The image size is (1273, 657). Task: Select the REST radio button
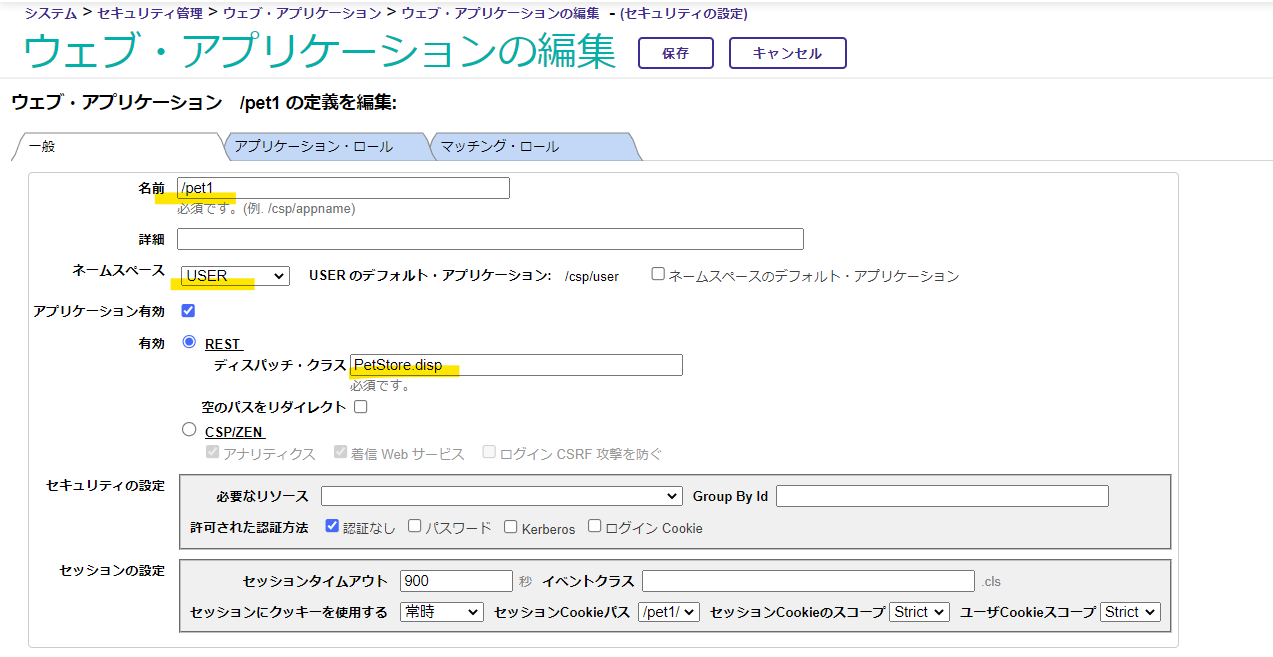[x=189, y=342]
